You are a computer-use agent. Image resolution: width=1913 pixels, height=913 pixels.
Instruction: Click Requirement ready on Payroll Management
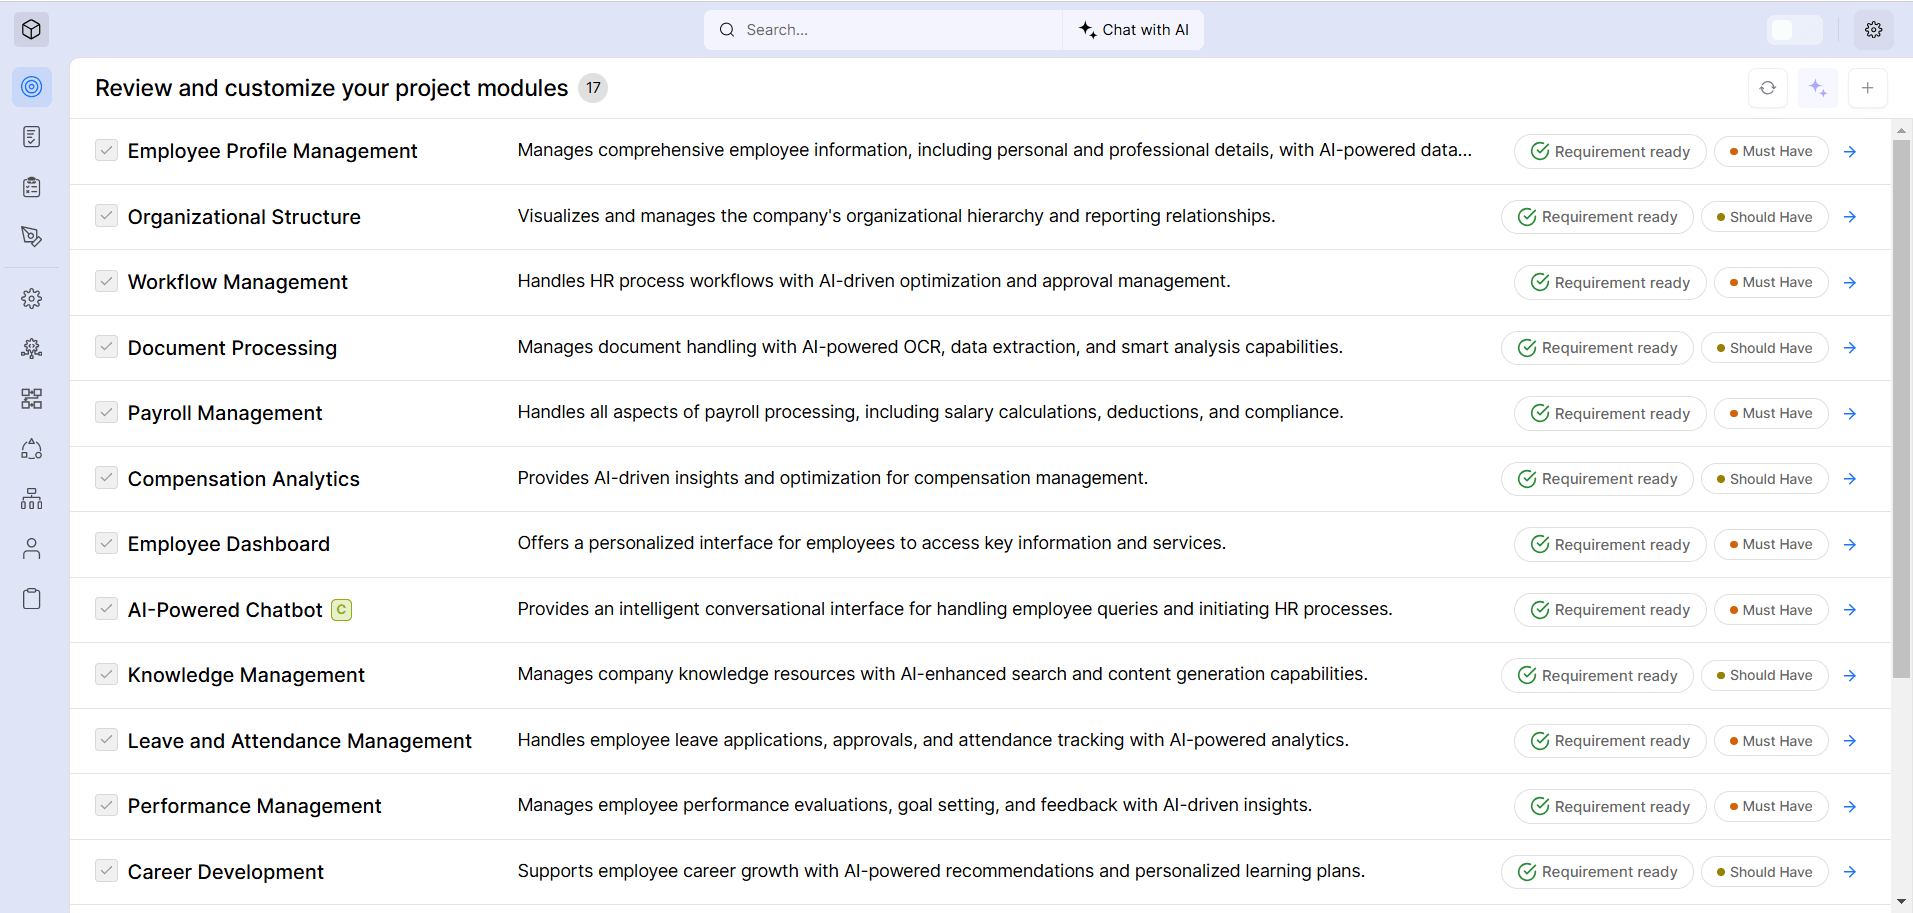[1610, 414]
